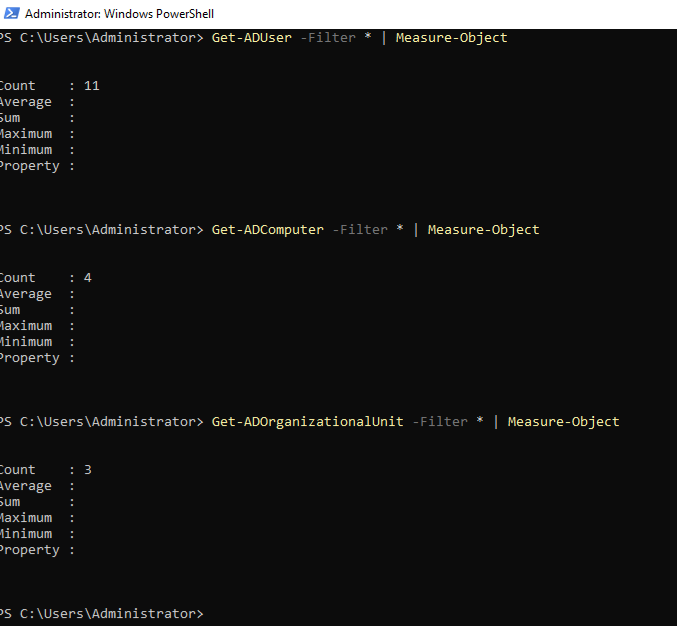Click the 'Get-ADOrganizationalUnit' command text
Image resolution: width=677 pixels, height=626 pixels.
[307, 422]
